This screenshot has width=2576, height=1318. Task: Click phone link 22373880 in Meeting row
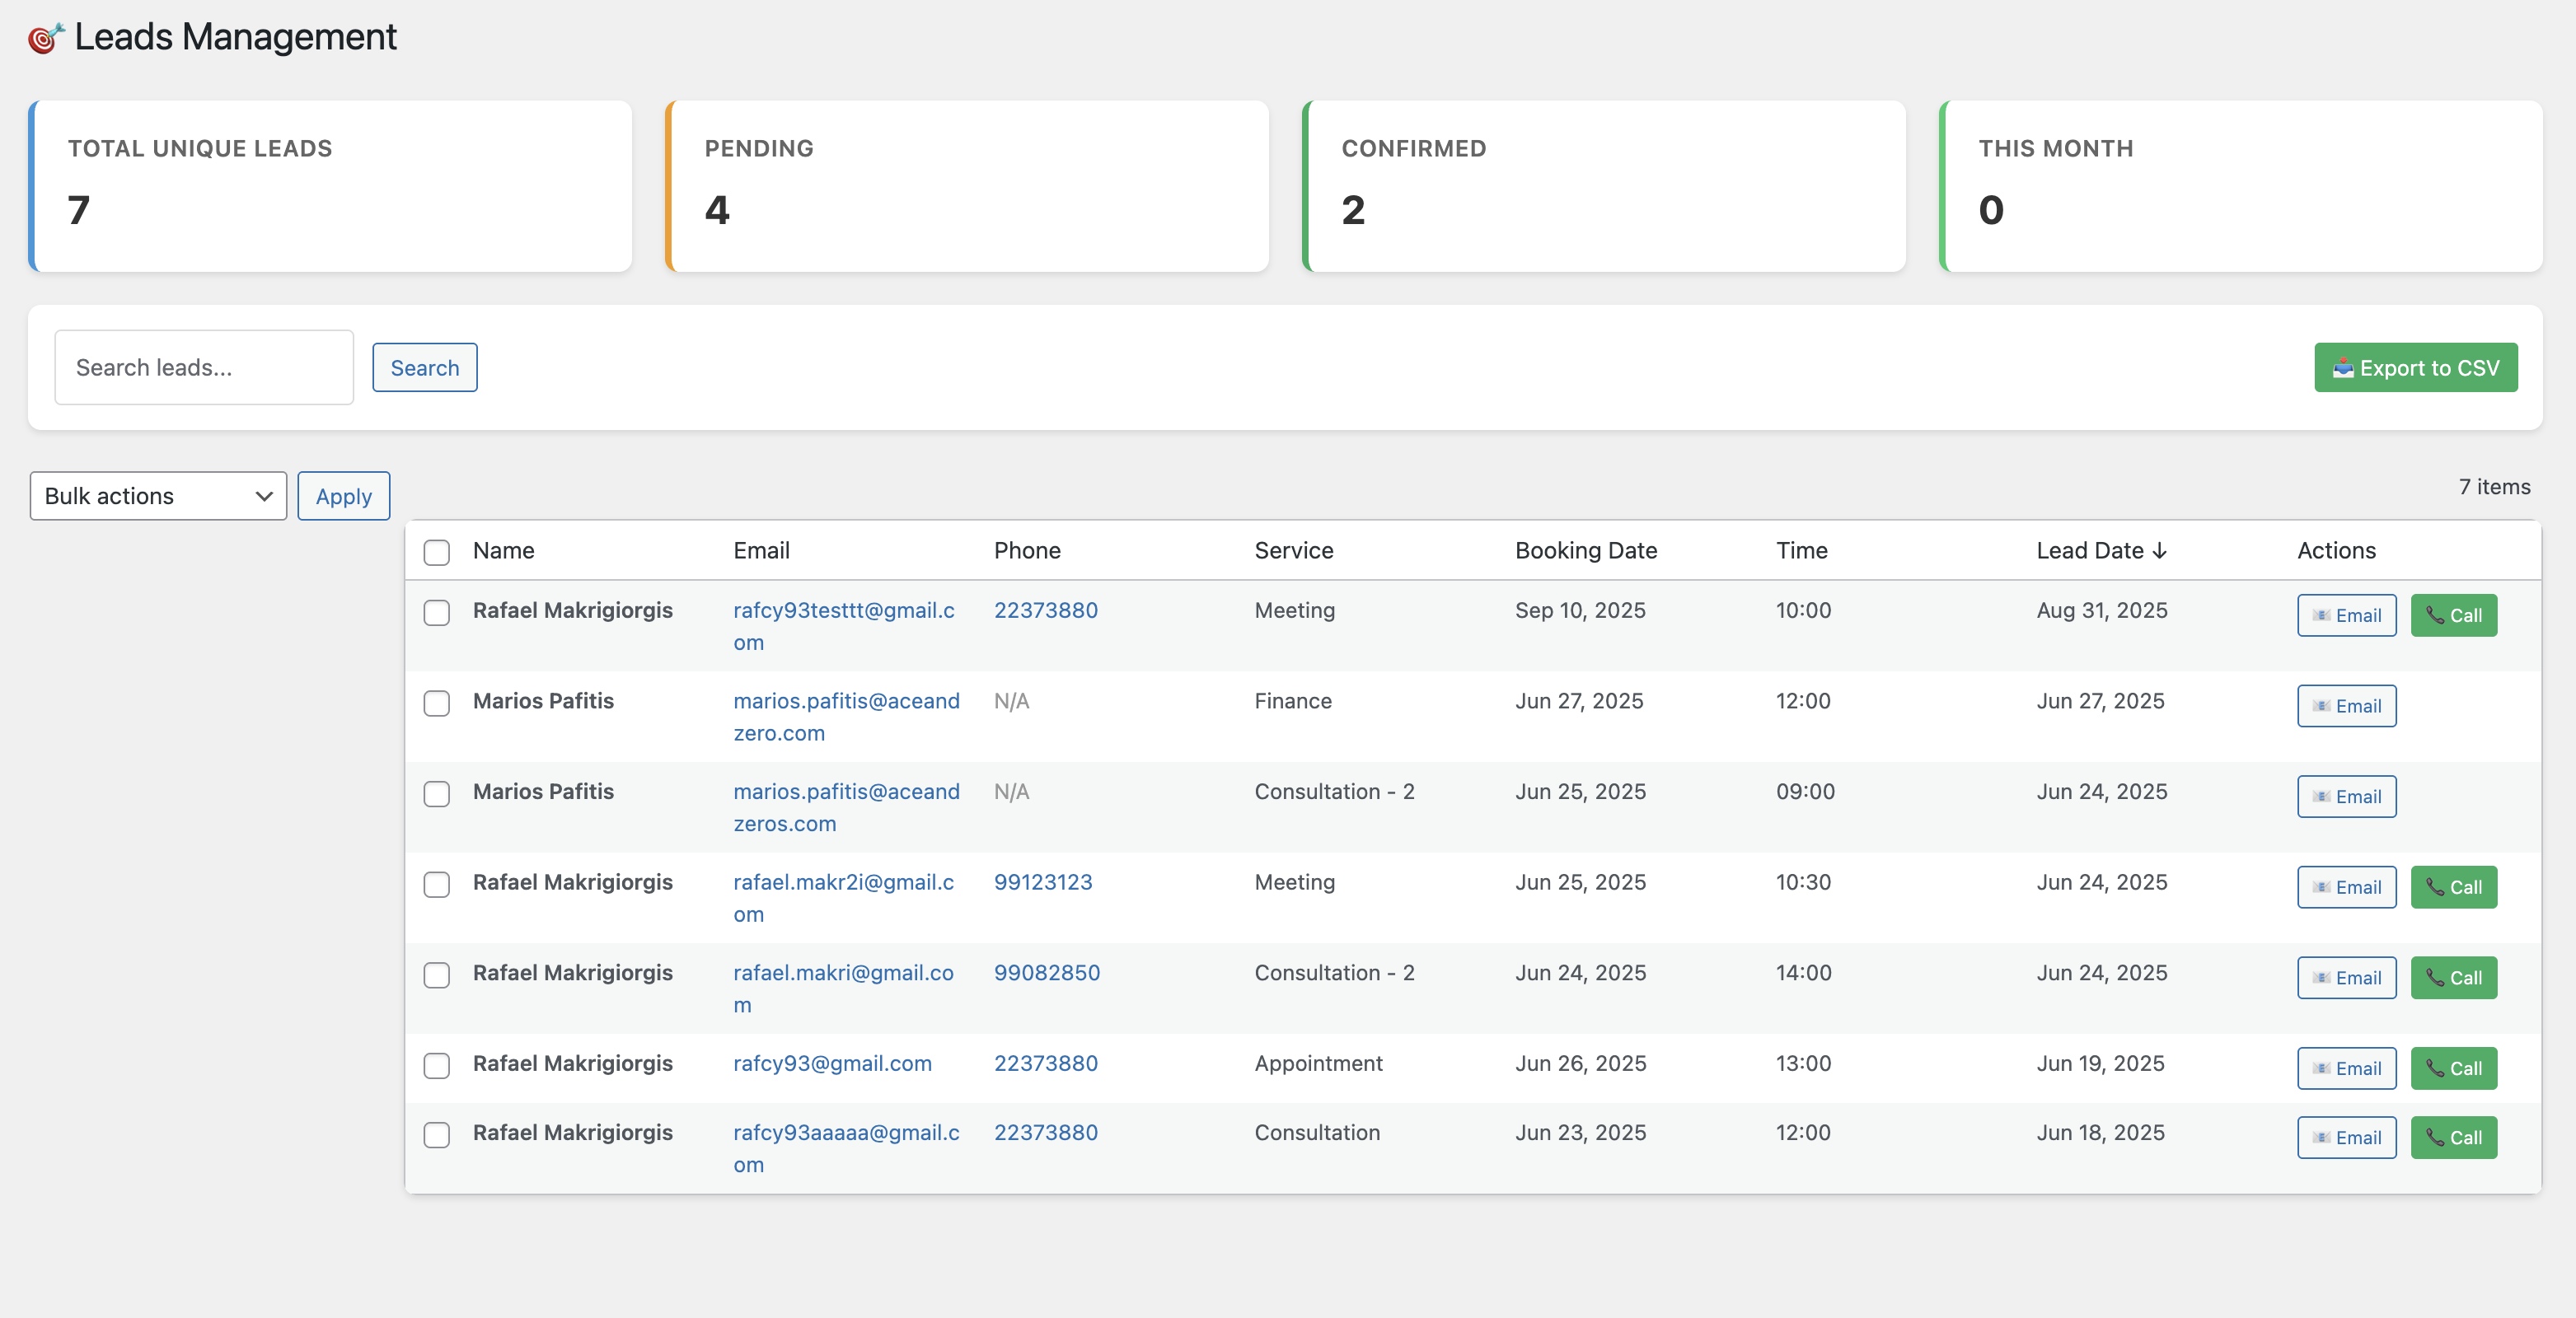click(1045, 611)
